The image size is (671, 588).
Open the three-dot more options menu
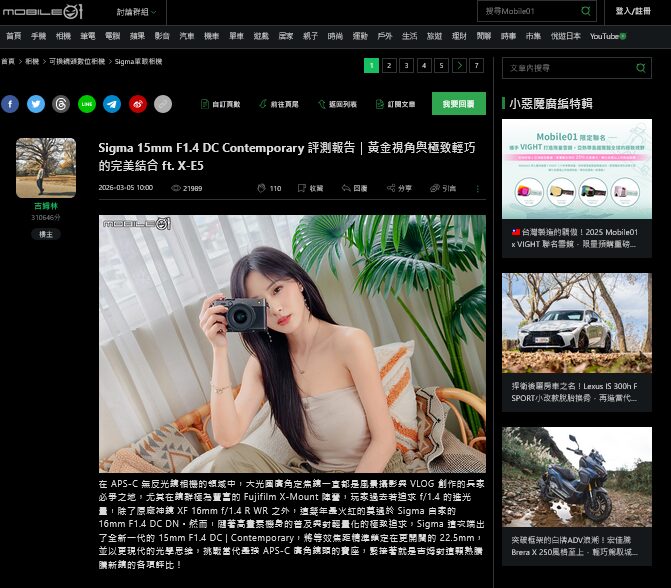(476, 188)
